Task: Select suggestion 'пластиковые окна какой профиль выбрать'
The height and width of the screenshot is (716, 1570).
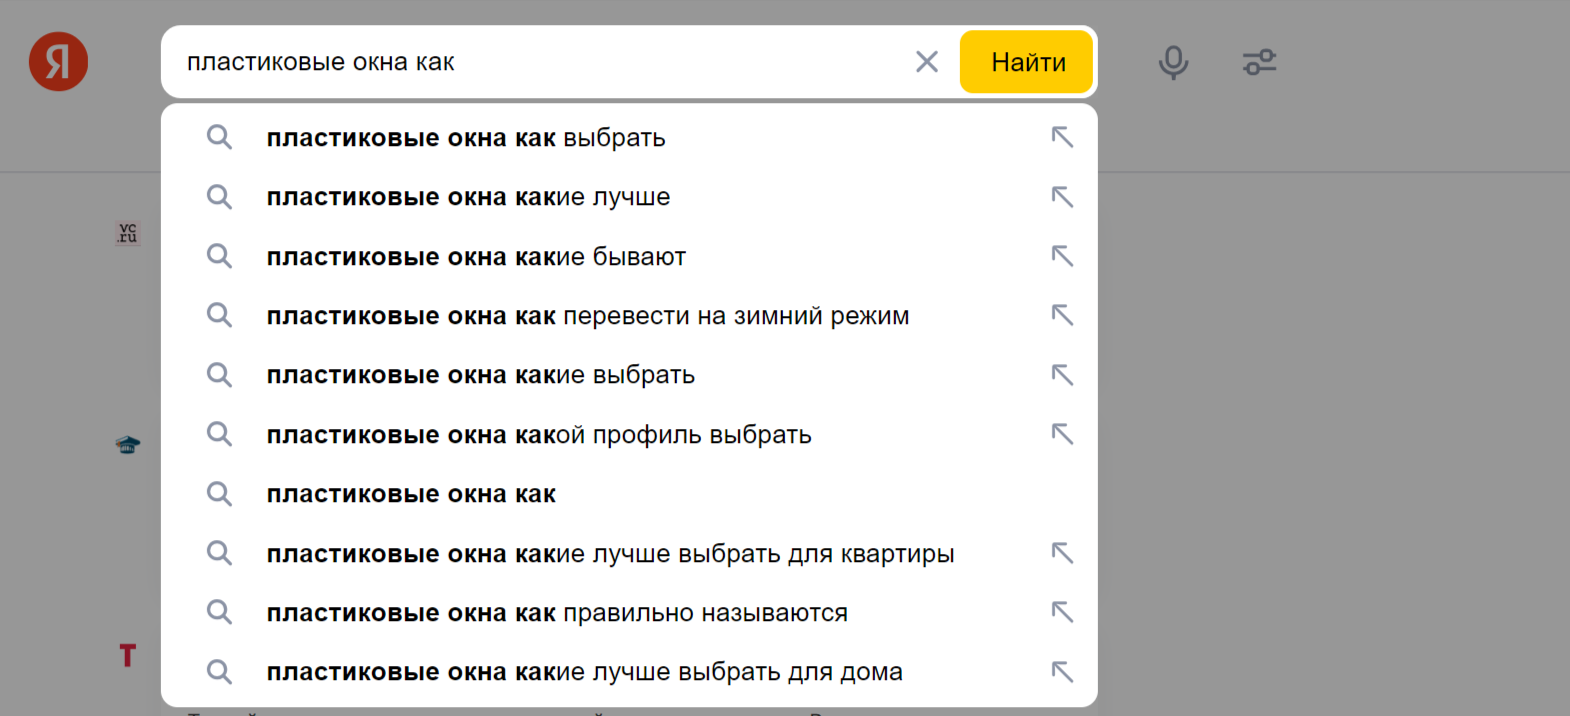Action: (539, 434)
